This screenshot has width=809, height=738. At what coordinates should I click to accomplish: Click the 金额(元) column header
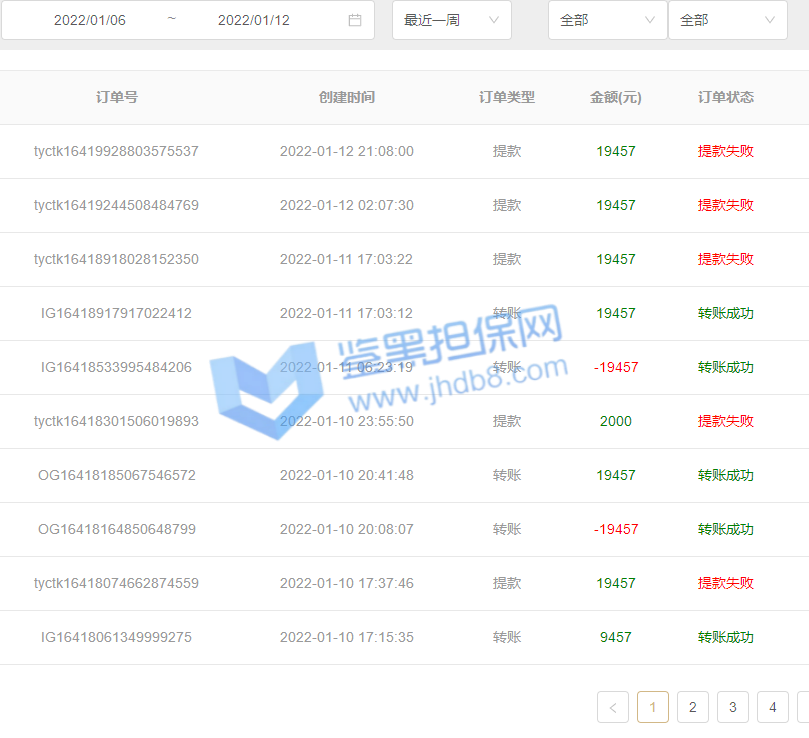tap(616, 97)
